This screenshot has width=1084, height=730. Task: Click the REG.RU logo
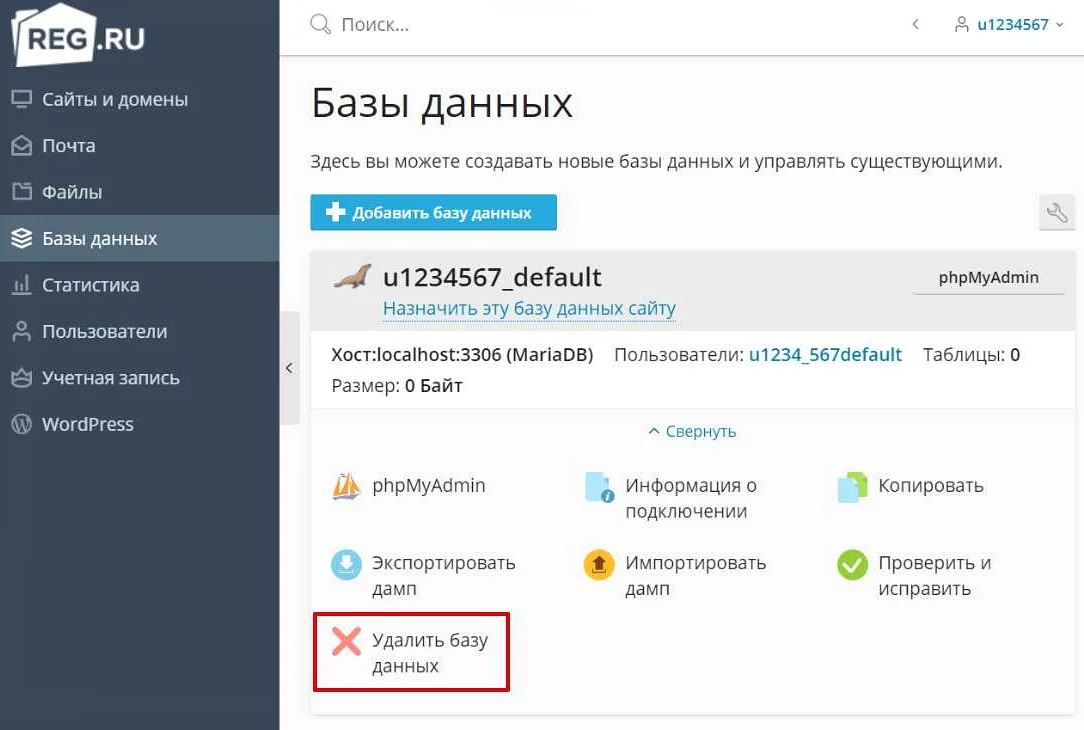point(79,37)
